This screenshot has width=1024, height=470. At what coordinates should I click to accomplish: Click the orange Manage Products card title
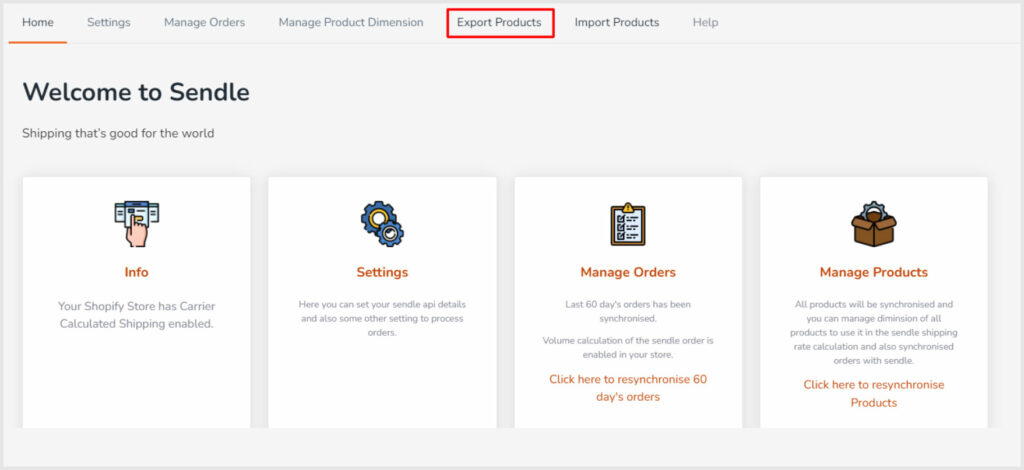pos(873,272)
